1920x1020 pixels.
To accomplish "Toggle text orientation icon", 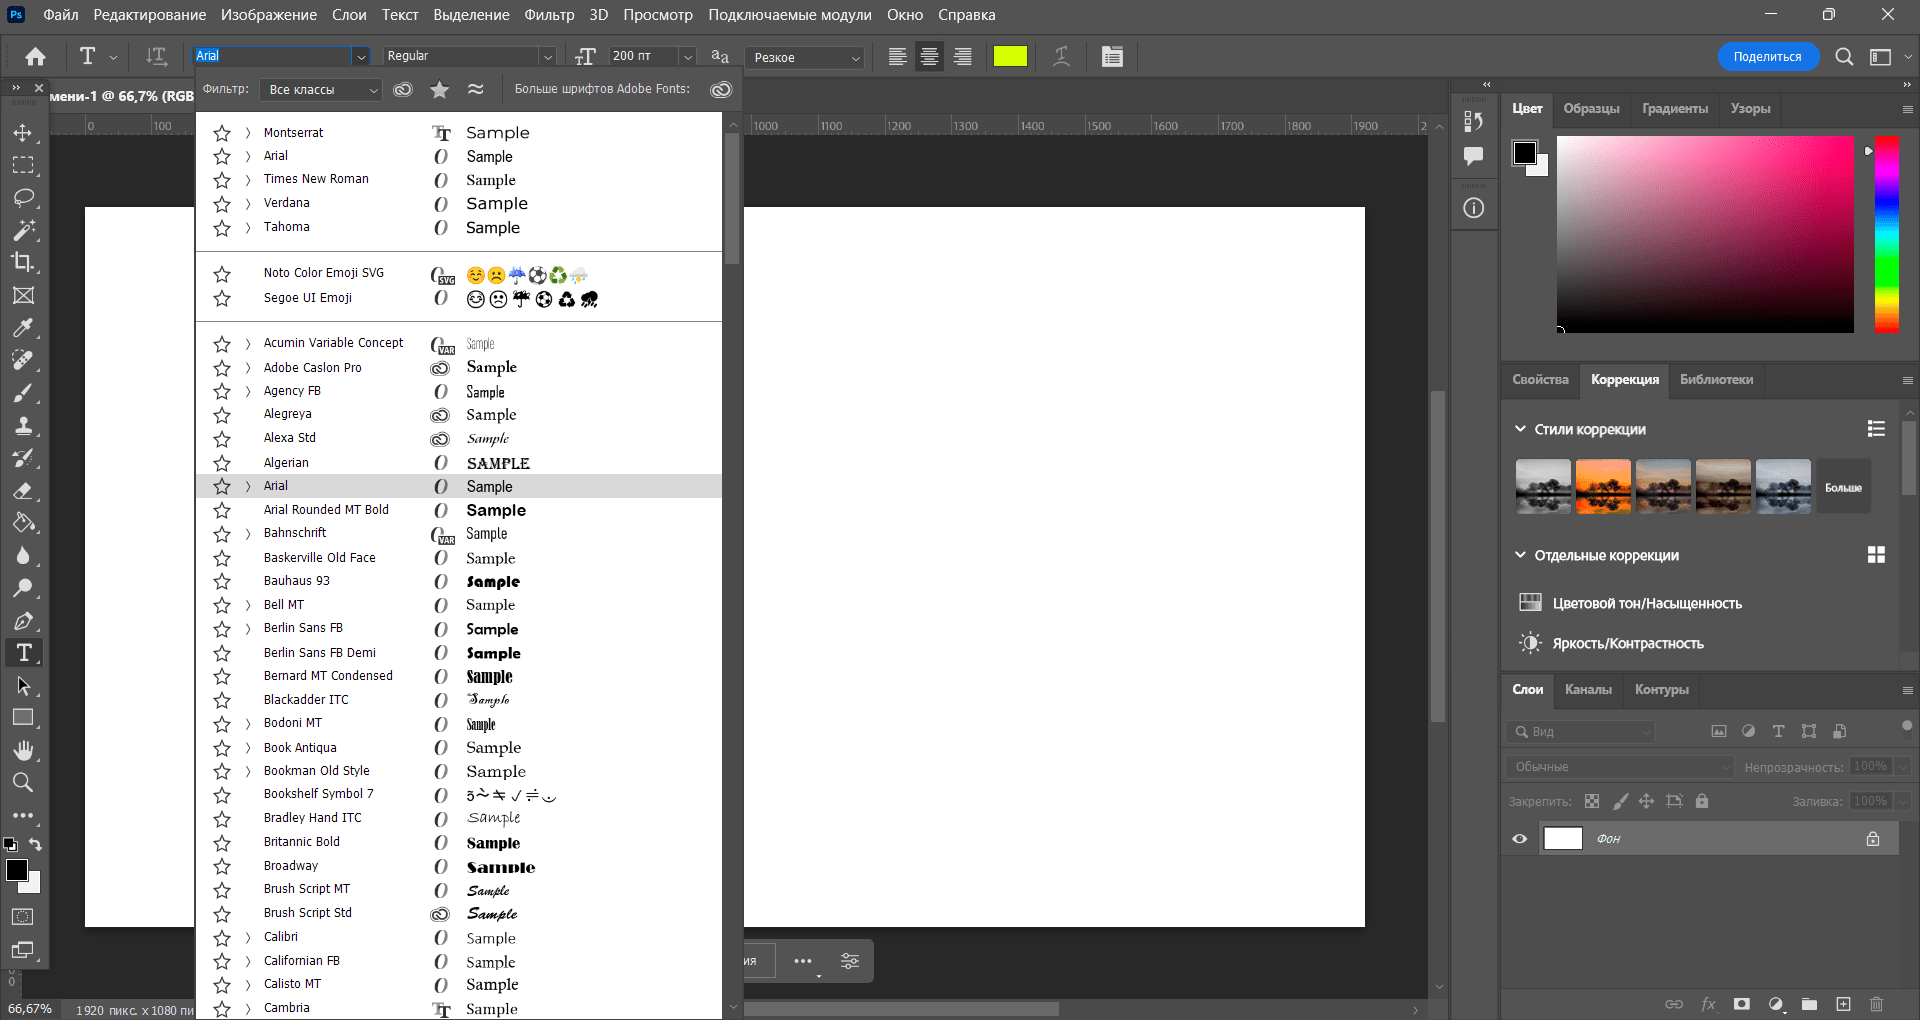I will 156,57.
